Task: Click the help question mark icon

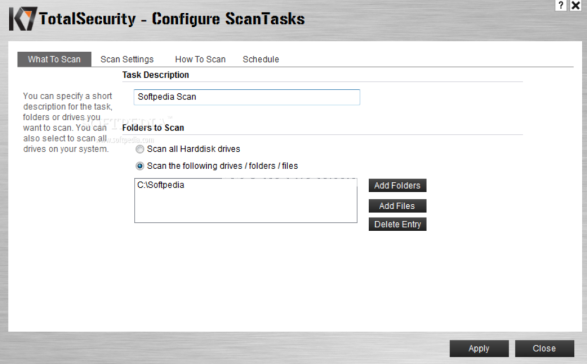Action: coord(560,5)
